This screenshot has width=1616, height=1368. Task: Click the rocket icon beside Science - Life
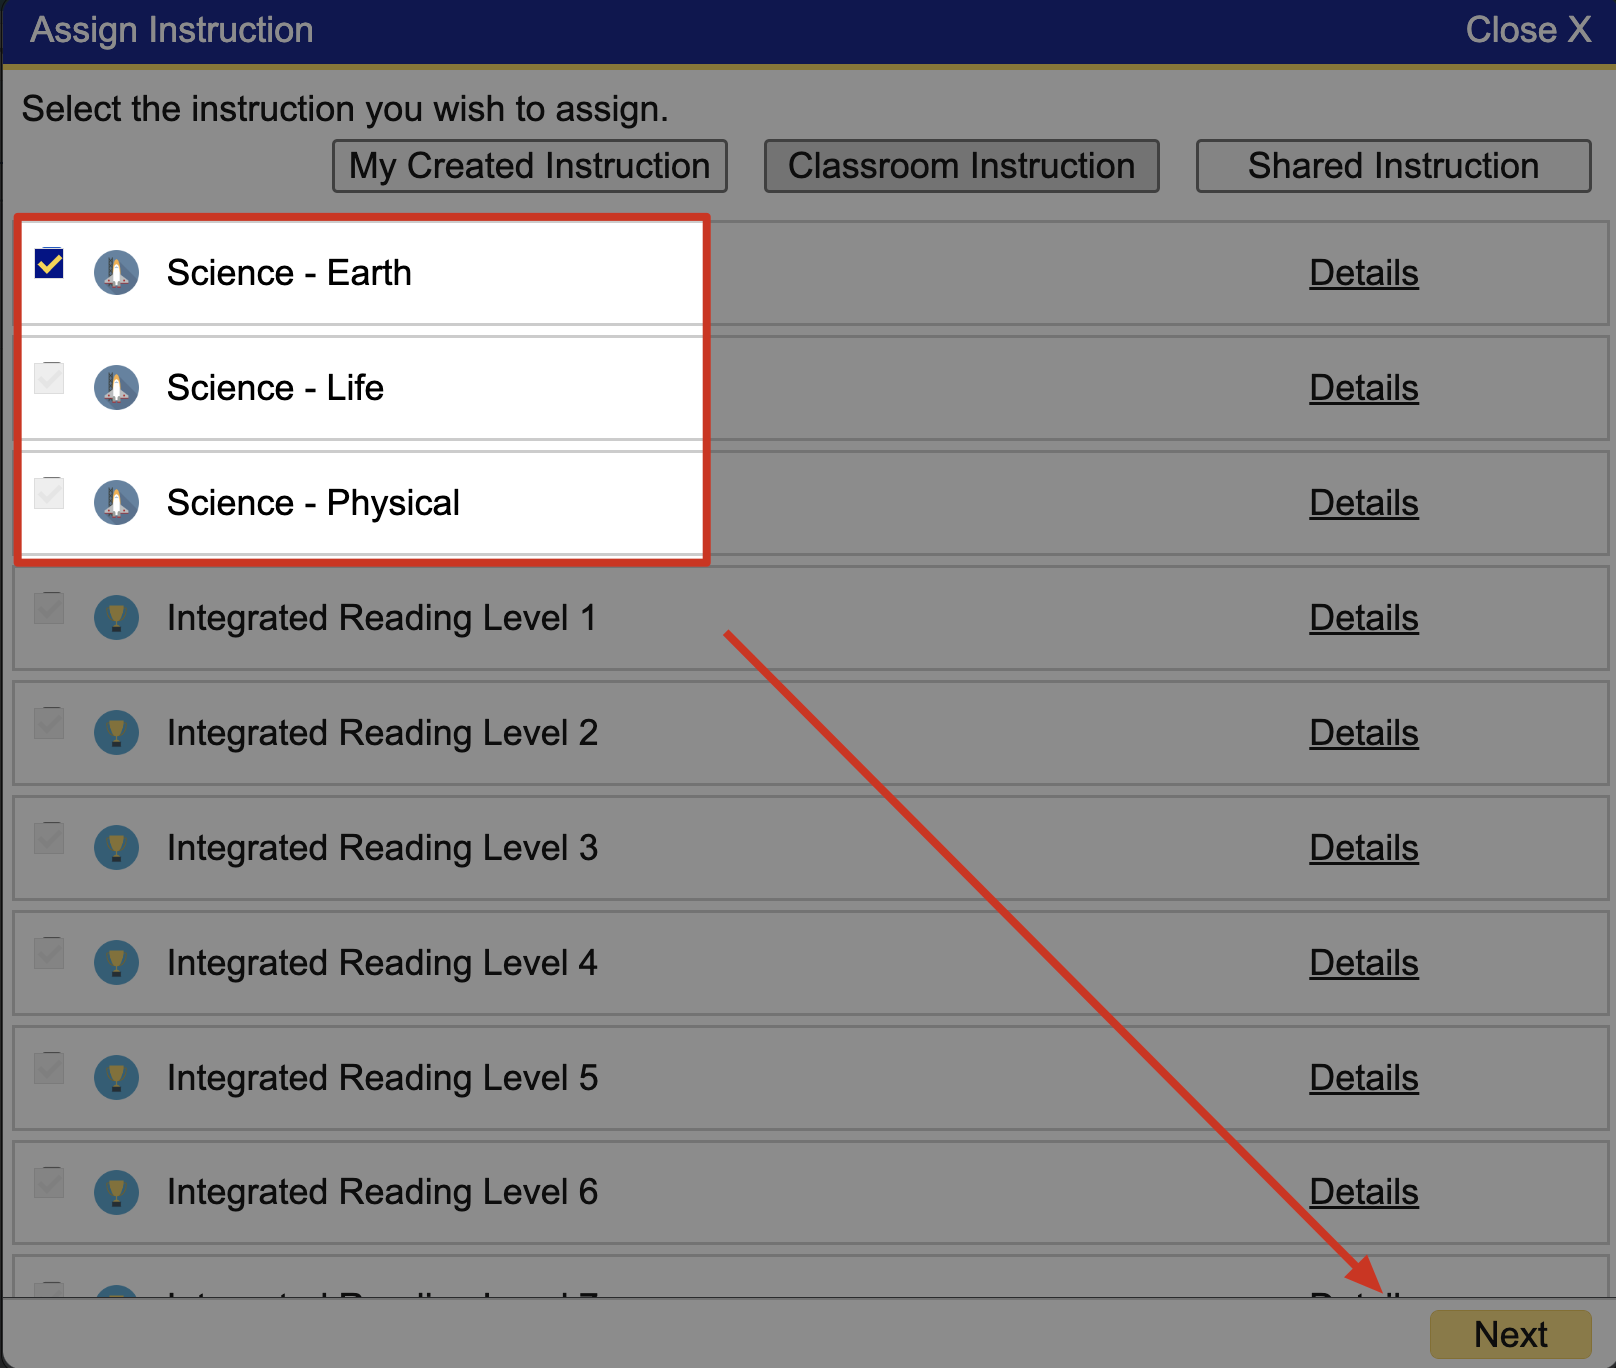[x=117, y=387]
